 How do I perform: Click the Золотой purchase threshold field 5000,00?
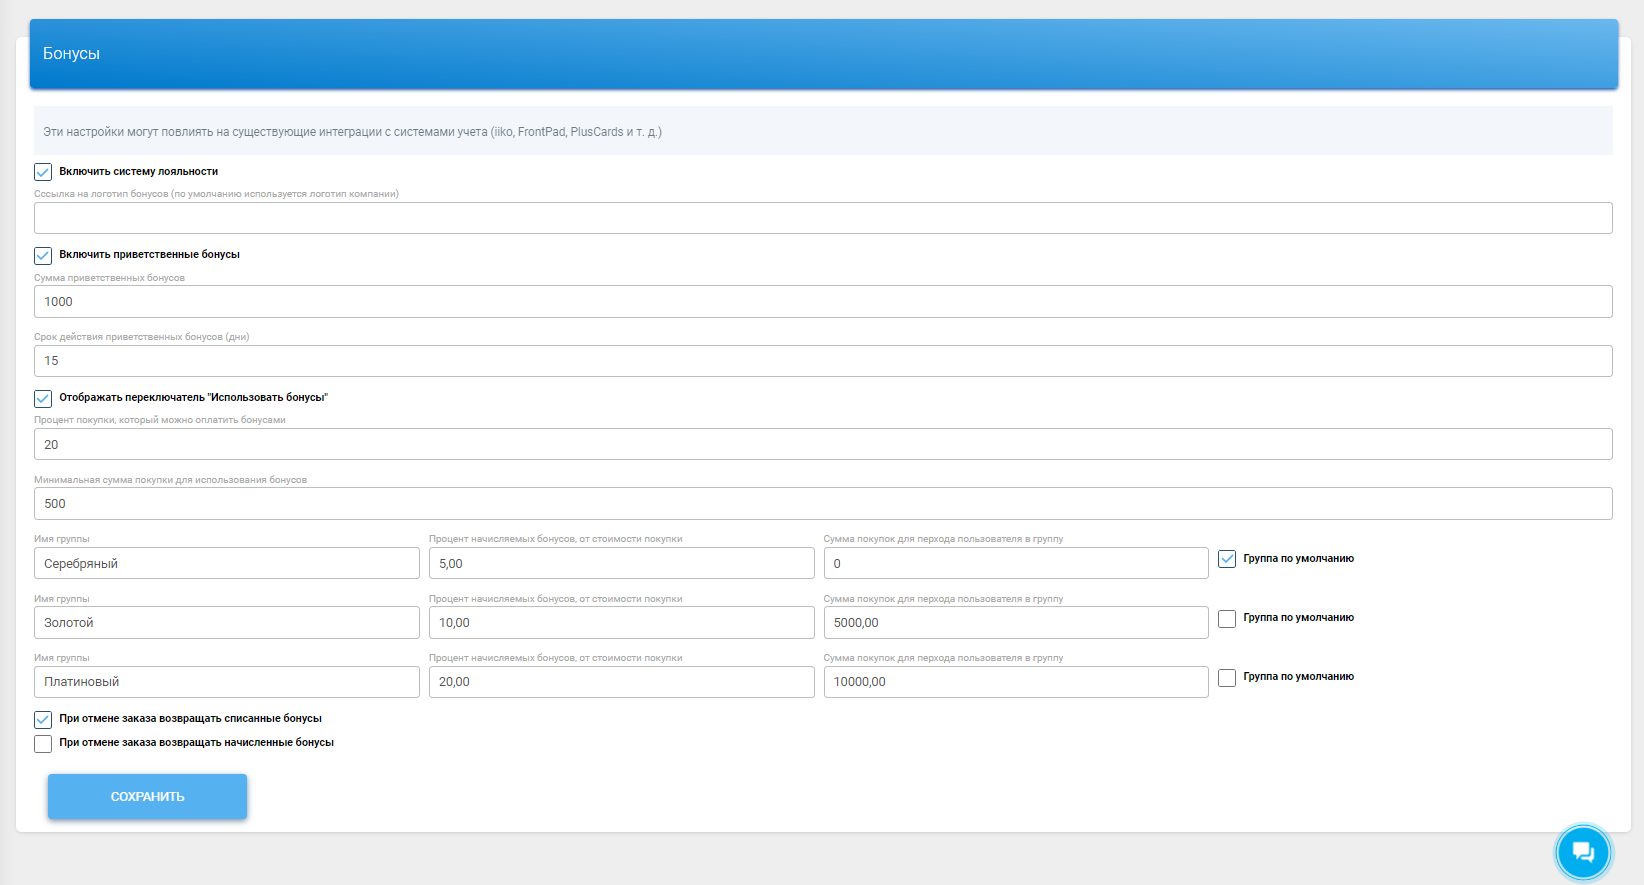click(x=1015, y=623)
